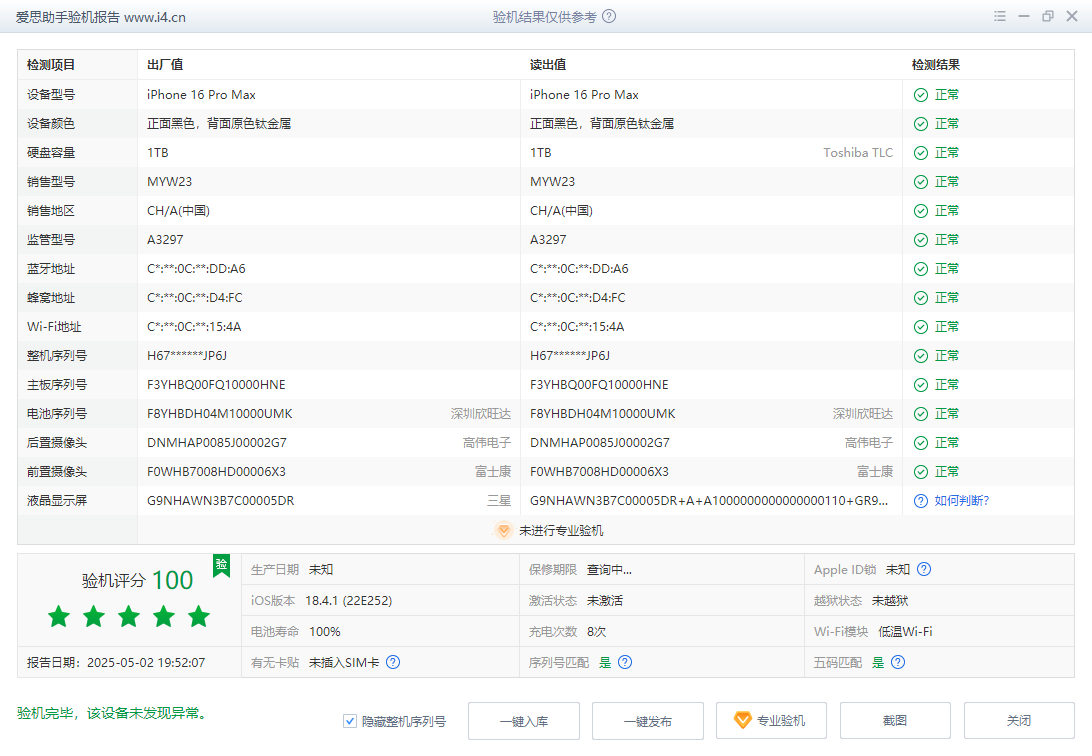Click the iOS版本 18.4.1 (22E252) value
This screenshot has width=1092, height=756.
[348, 601]
